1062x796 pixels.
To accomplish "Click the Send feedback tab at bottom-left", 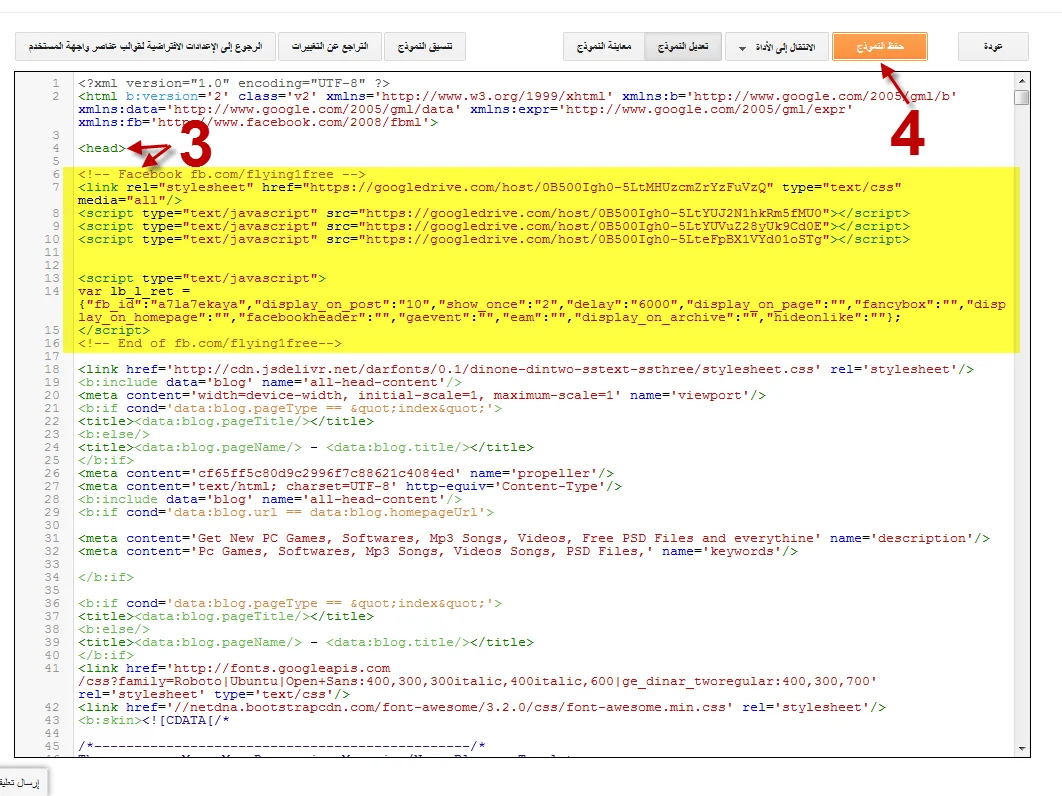I will [22, 783].
